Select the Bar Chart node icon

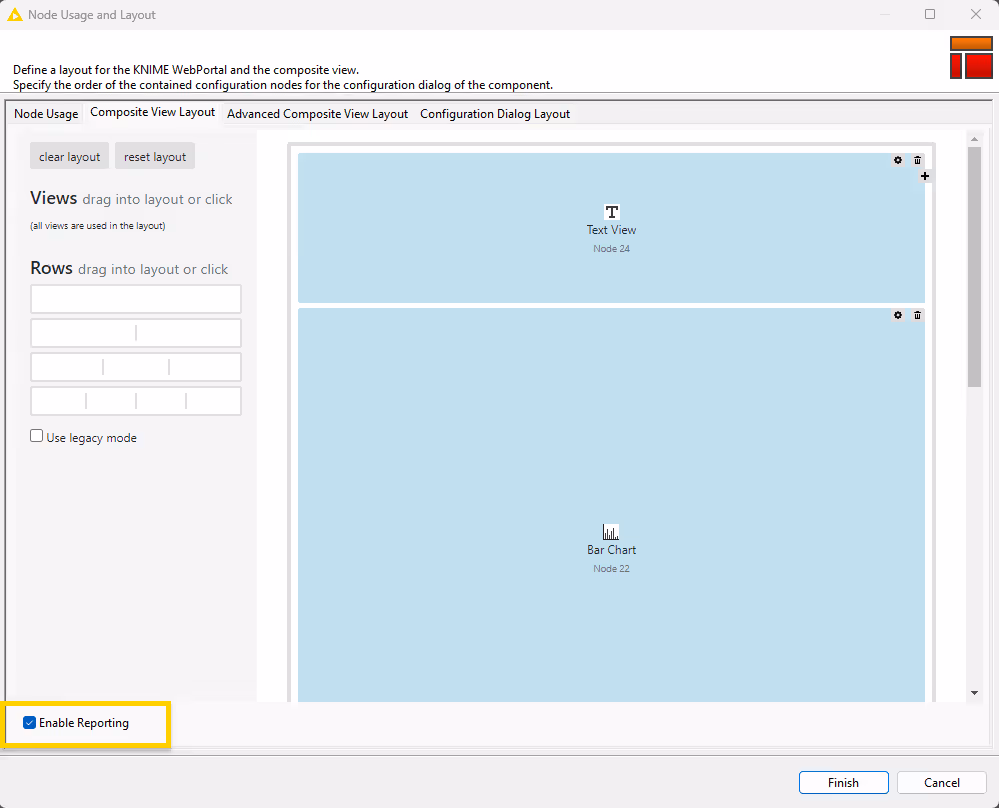coord(611,531)
